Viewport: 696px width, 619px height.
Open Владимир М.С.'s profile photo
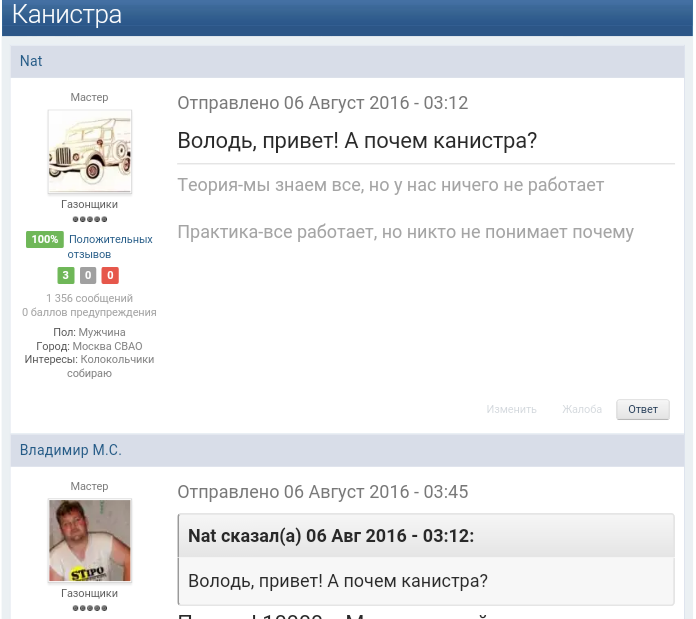[x=90, y=541]
